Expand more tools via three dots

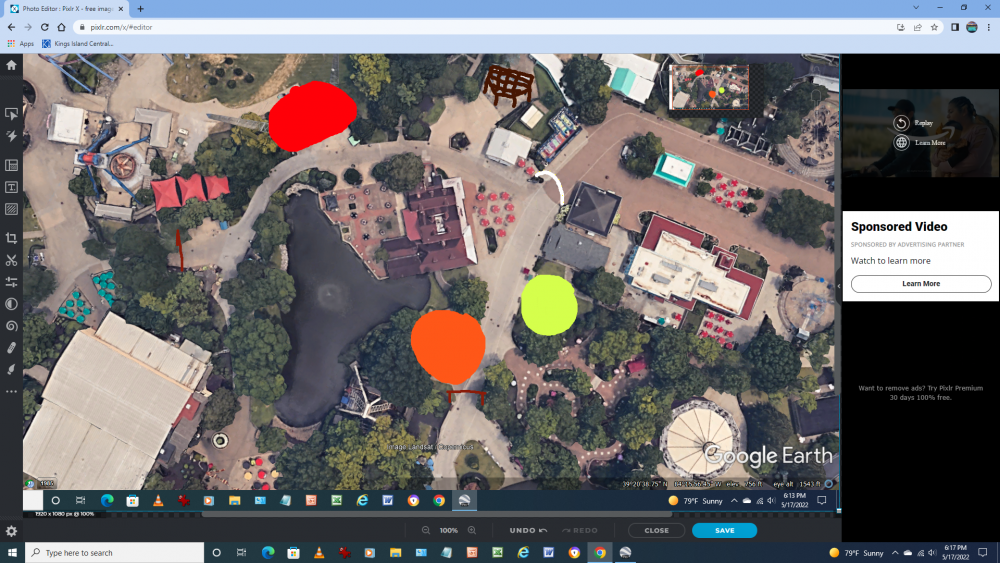pyautogui.click(x=11, y=391)
